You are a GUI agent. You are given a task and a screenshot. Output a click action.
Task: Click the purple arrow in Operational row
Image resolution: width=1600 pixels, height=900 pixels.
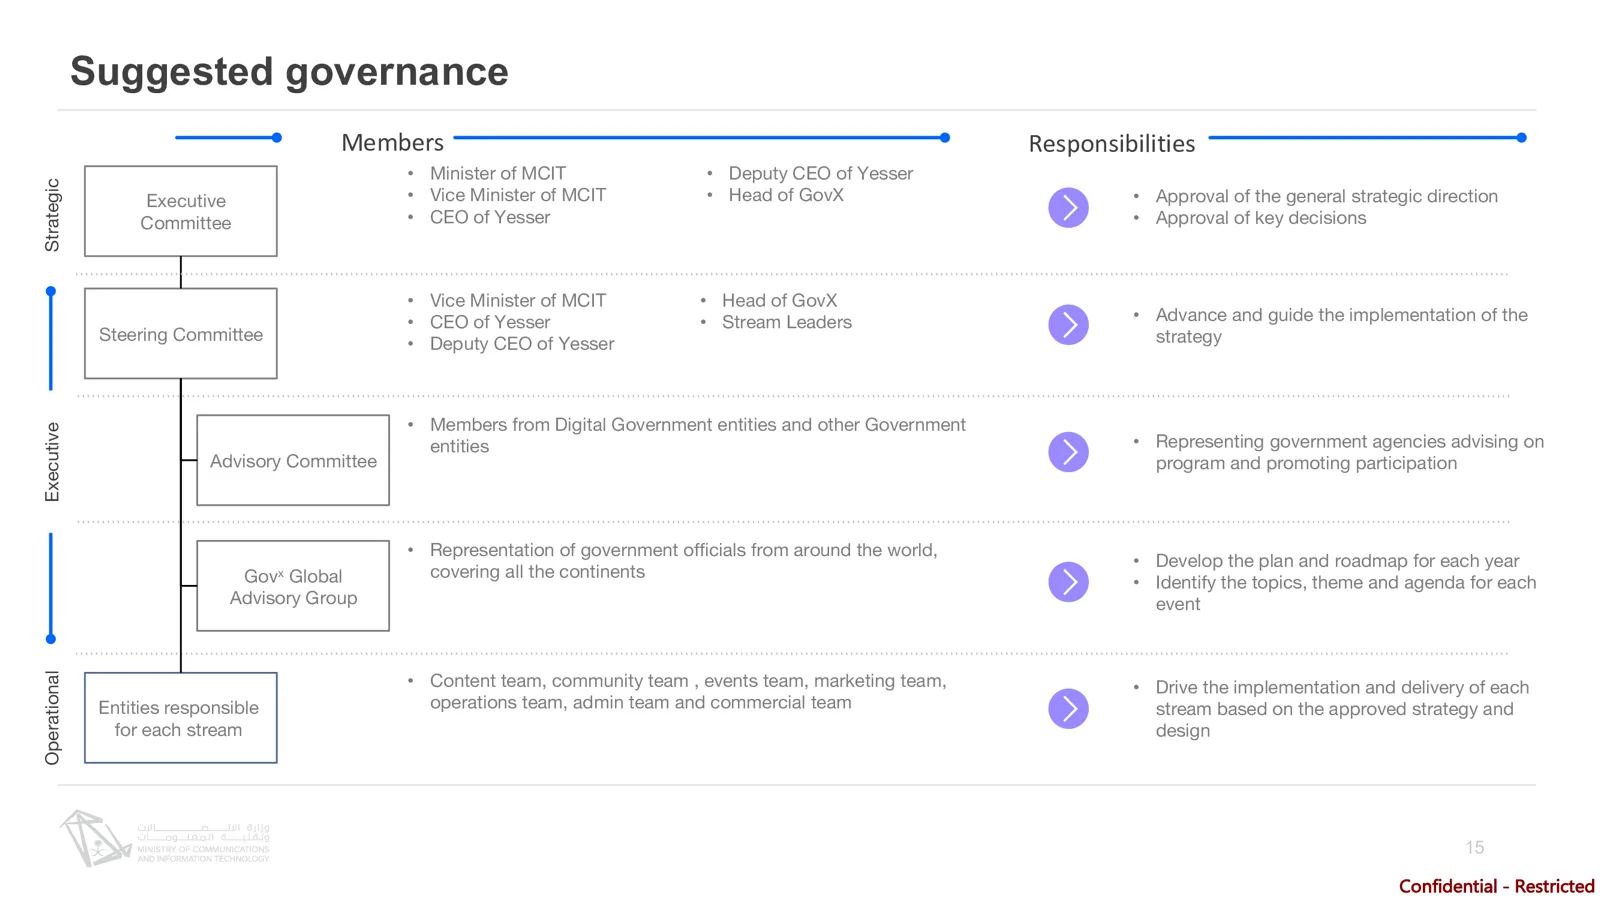coord(1068,709)
